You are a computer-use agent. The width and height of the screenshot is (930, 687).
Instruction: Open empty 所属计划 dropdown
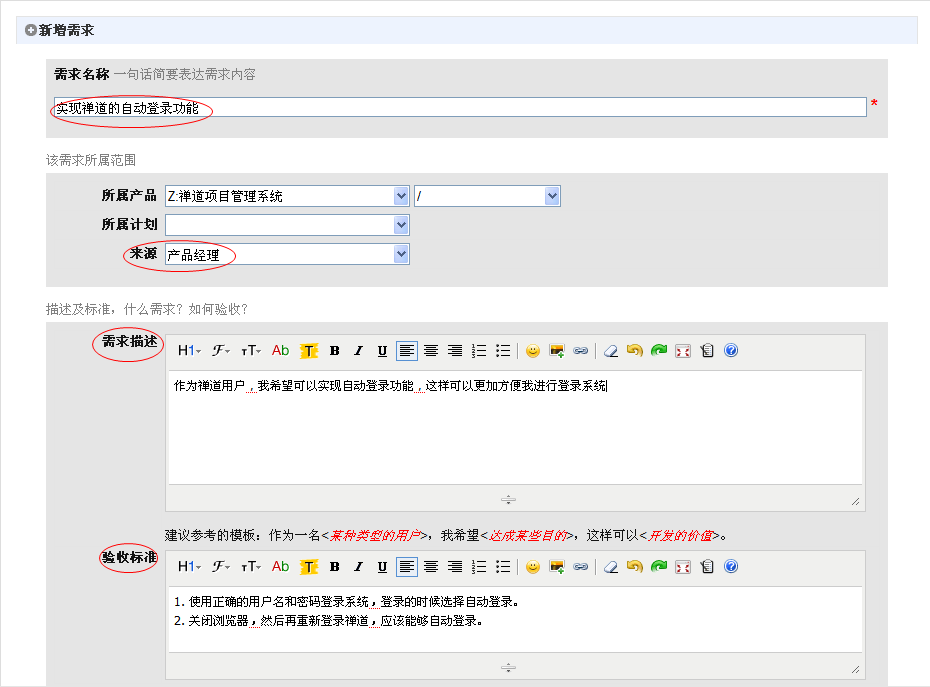[287, 225]
